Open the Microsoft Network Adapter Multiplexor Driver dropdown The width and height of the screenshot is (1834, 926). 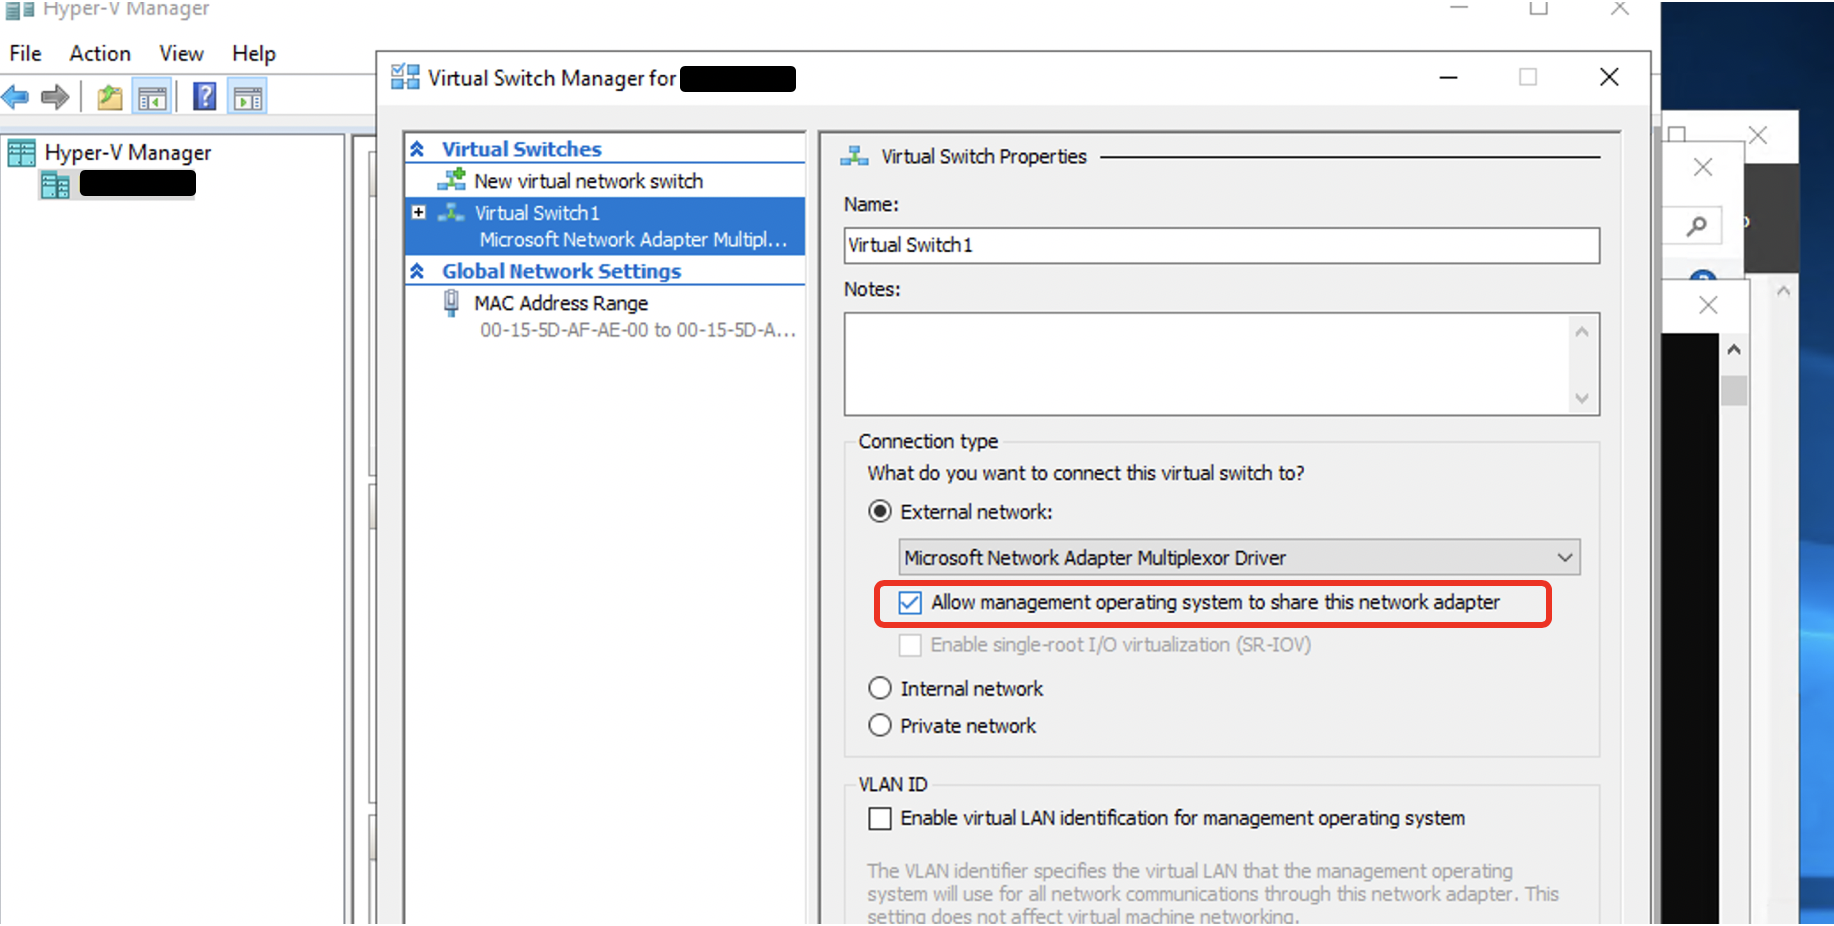(x=1239, y=557)
